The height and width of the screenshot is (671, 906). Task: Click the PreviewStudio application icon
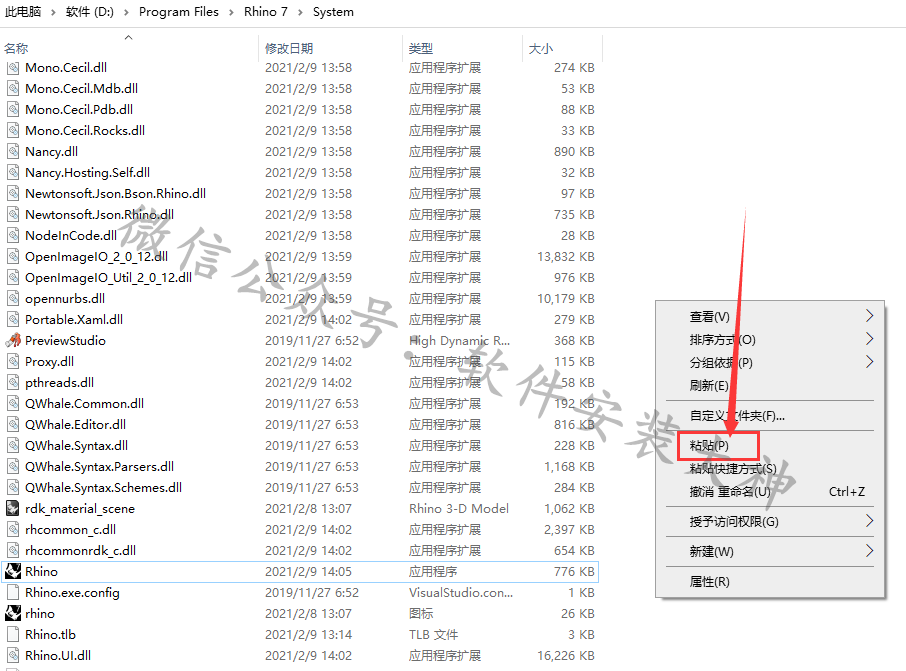click(13, 340)
